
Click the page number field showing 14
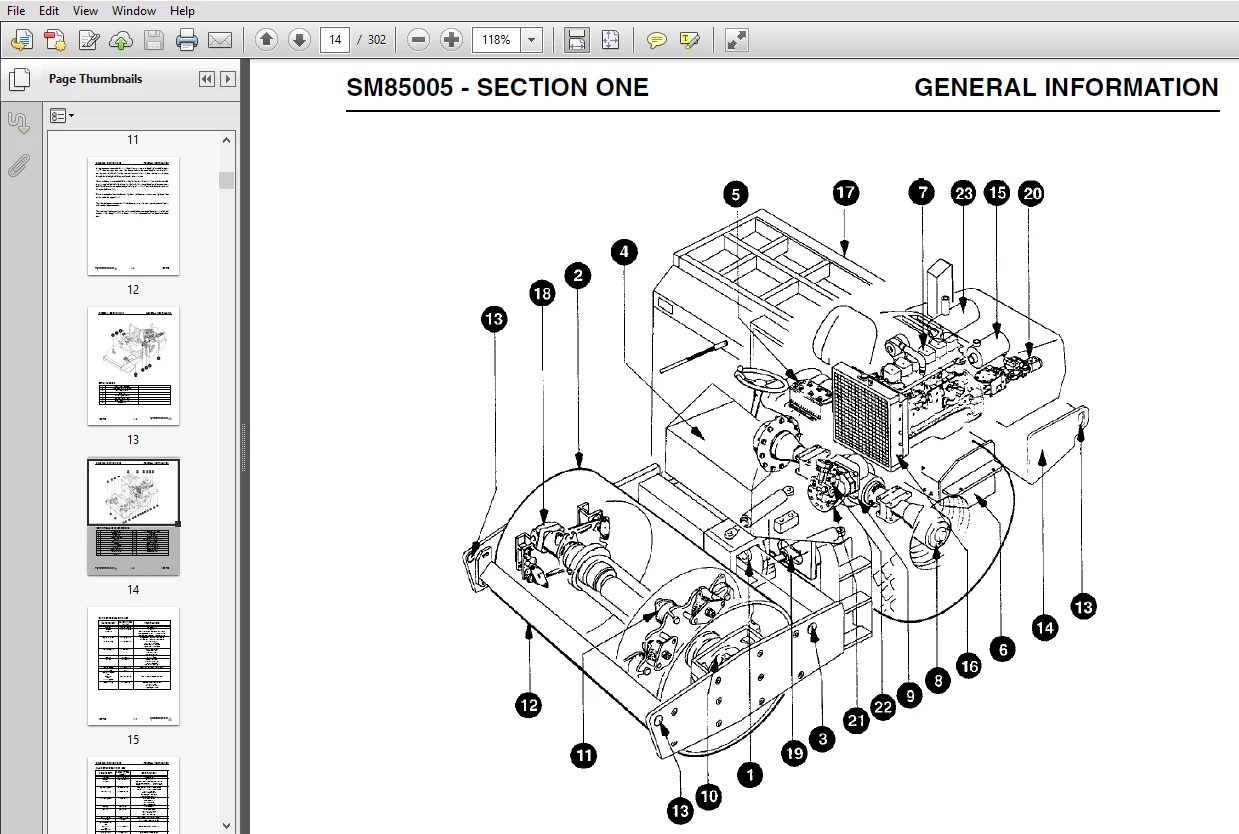[x=335, y=40]
